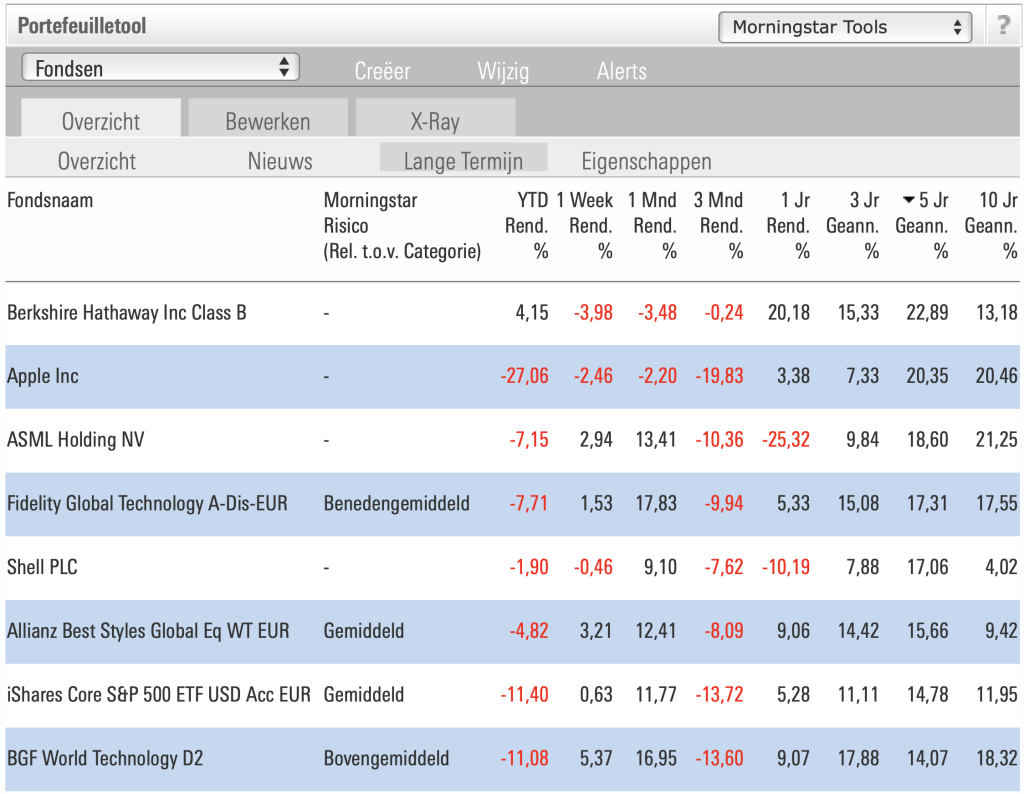Select the secondary Overzicht sub-tab

pos(97,161)
